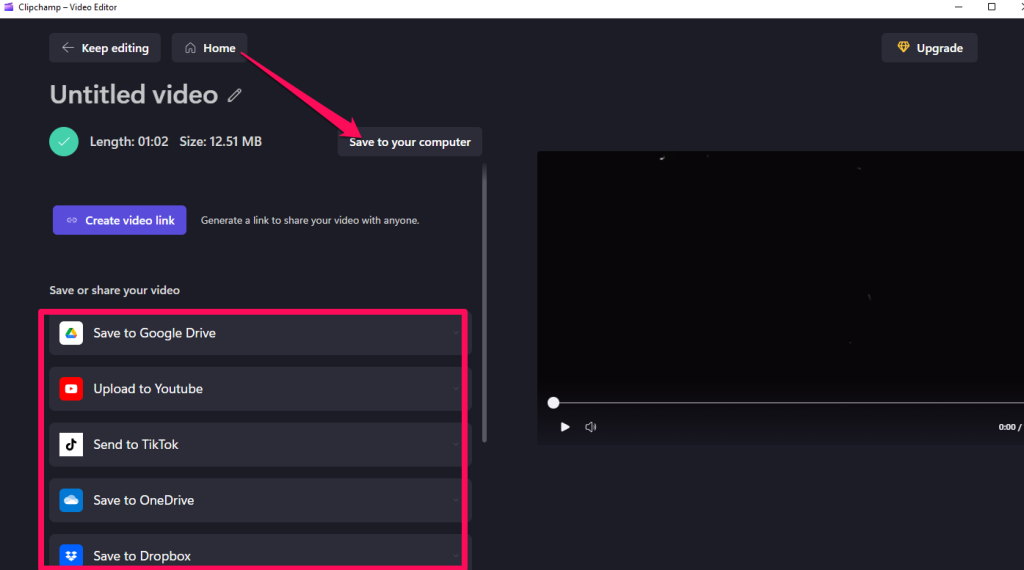Maximize the Clipchamp window
This screenshot has height=570, width=1024.
tap(991, 7)
